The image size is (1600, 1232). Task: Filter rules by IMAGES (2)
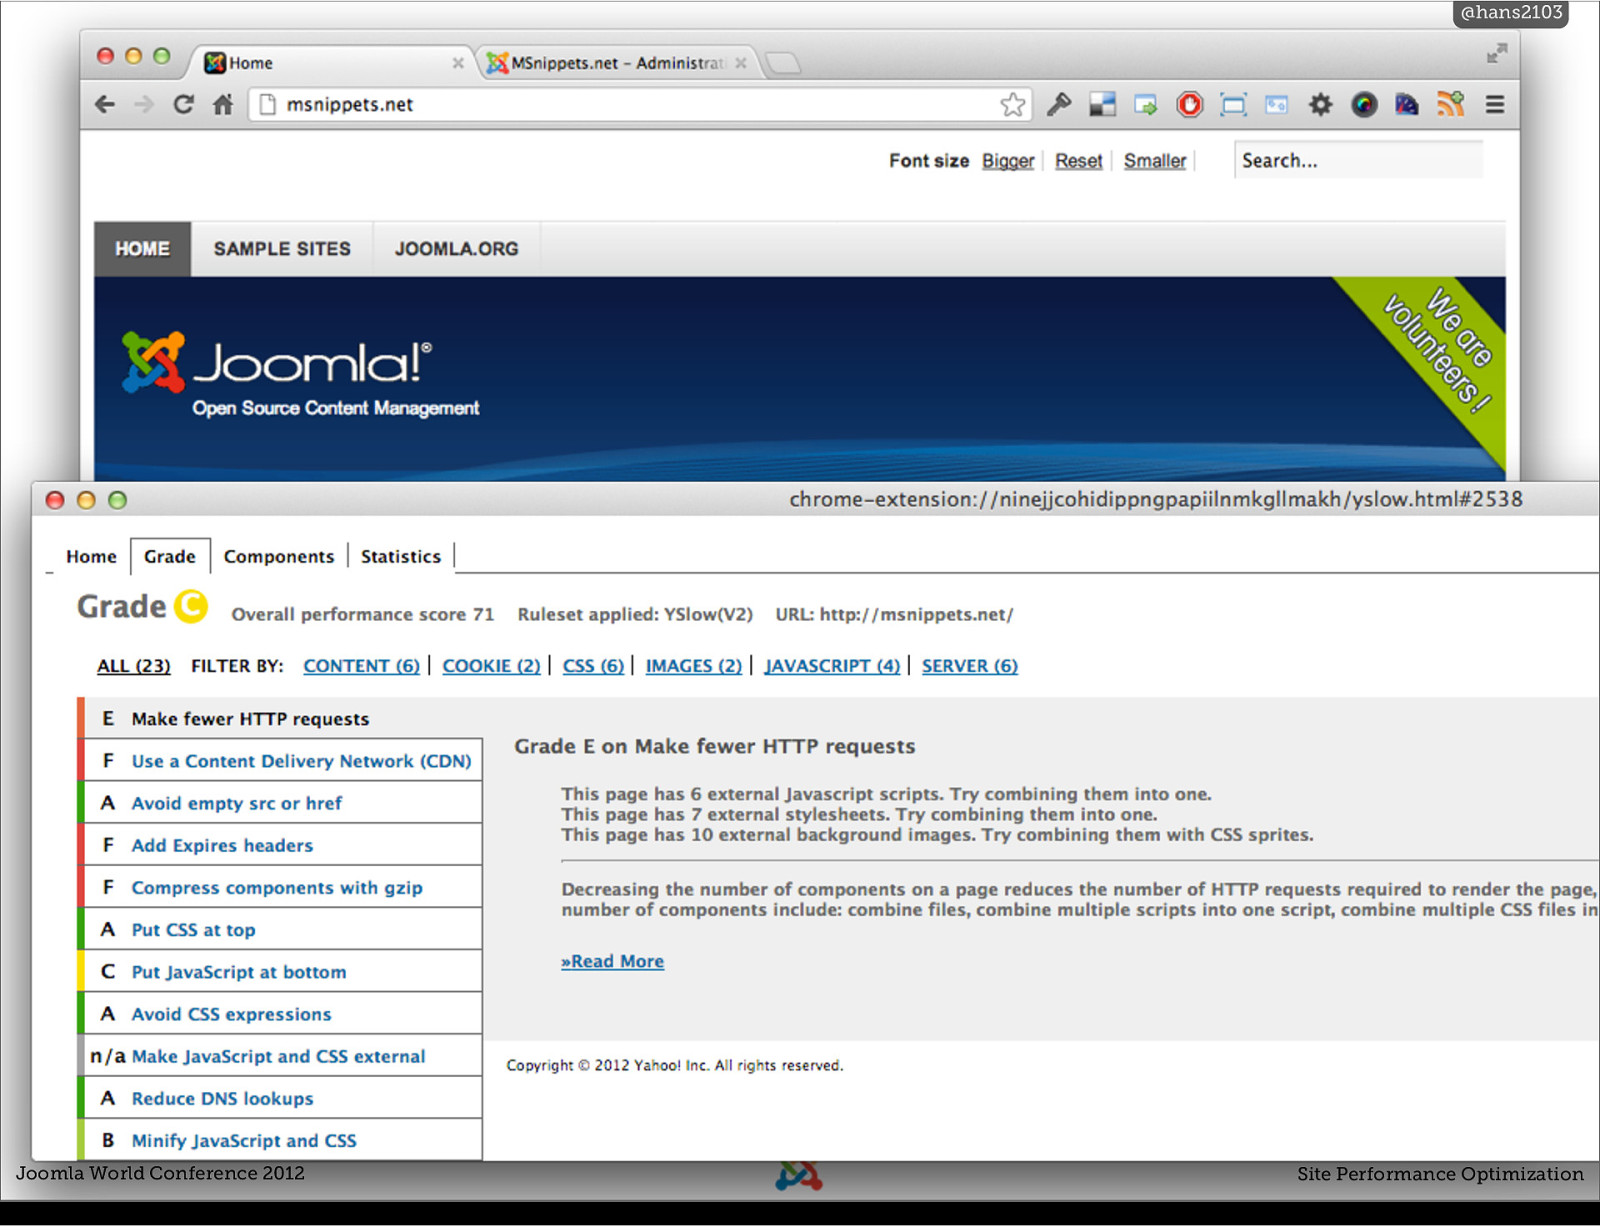694,666
